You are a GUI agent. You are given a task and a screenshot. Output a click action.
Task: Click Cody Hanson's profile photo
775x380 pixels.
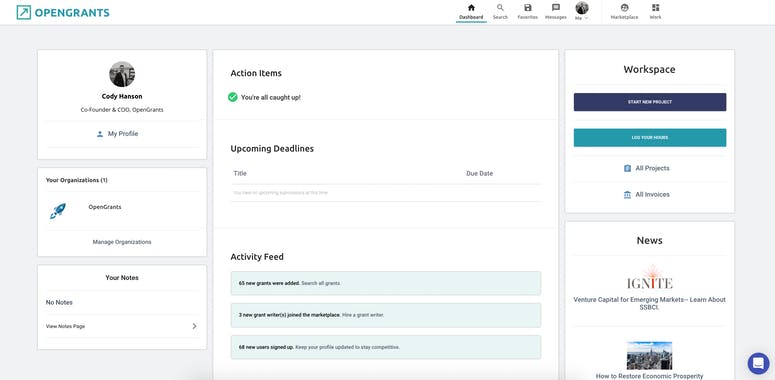[x=122, y=74]
